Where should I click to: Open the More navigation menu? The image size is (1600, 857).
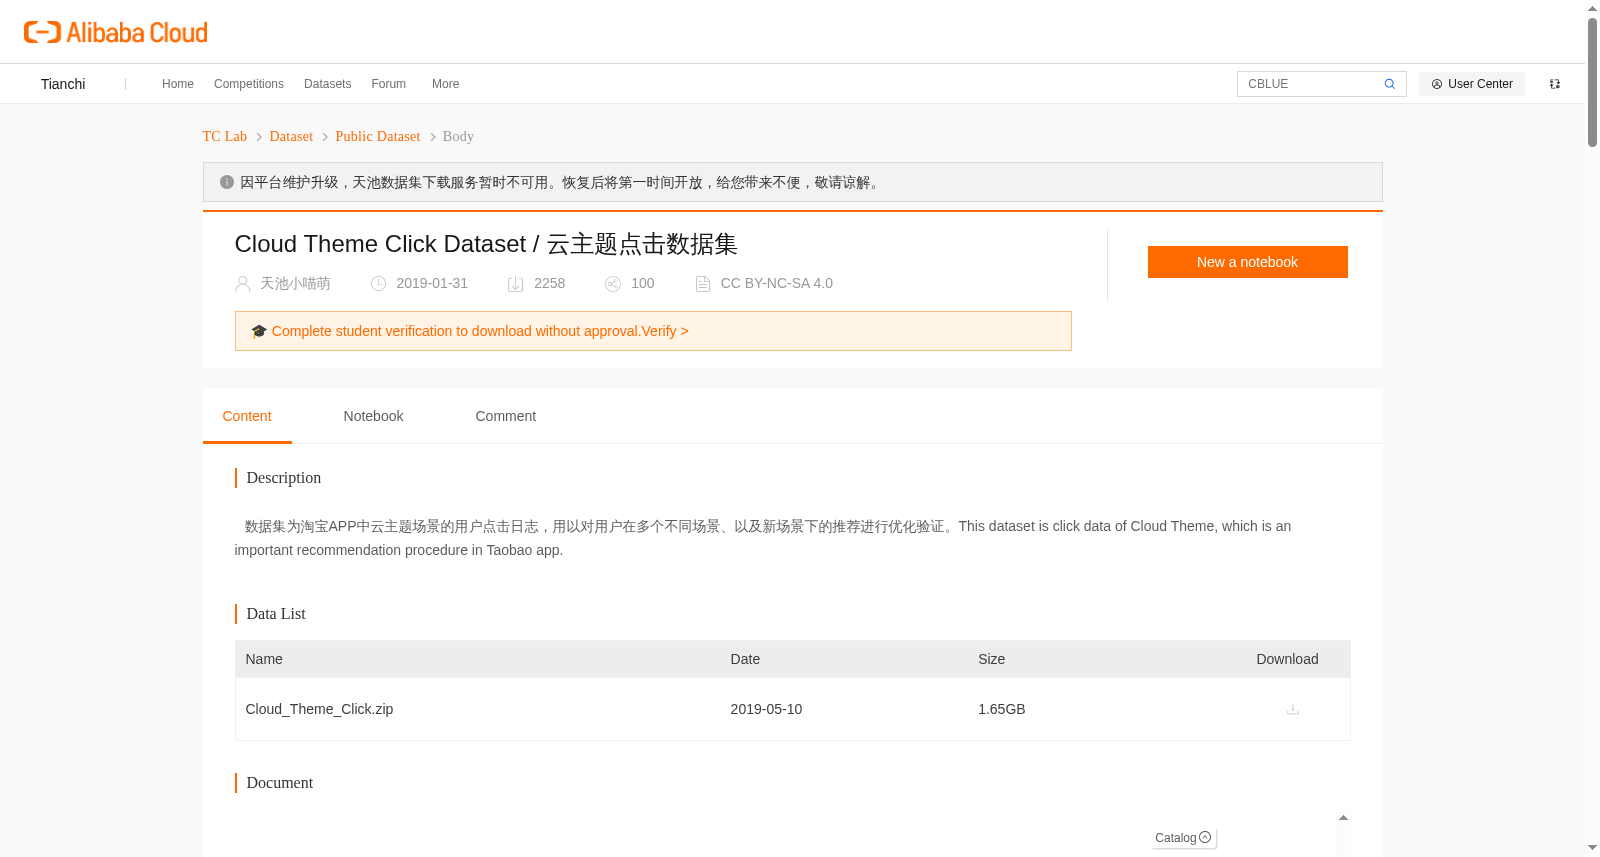[445, 84]
